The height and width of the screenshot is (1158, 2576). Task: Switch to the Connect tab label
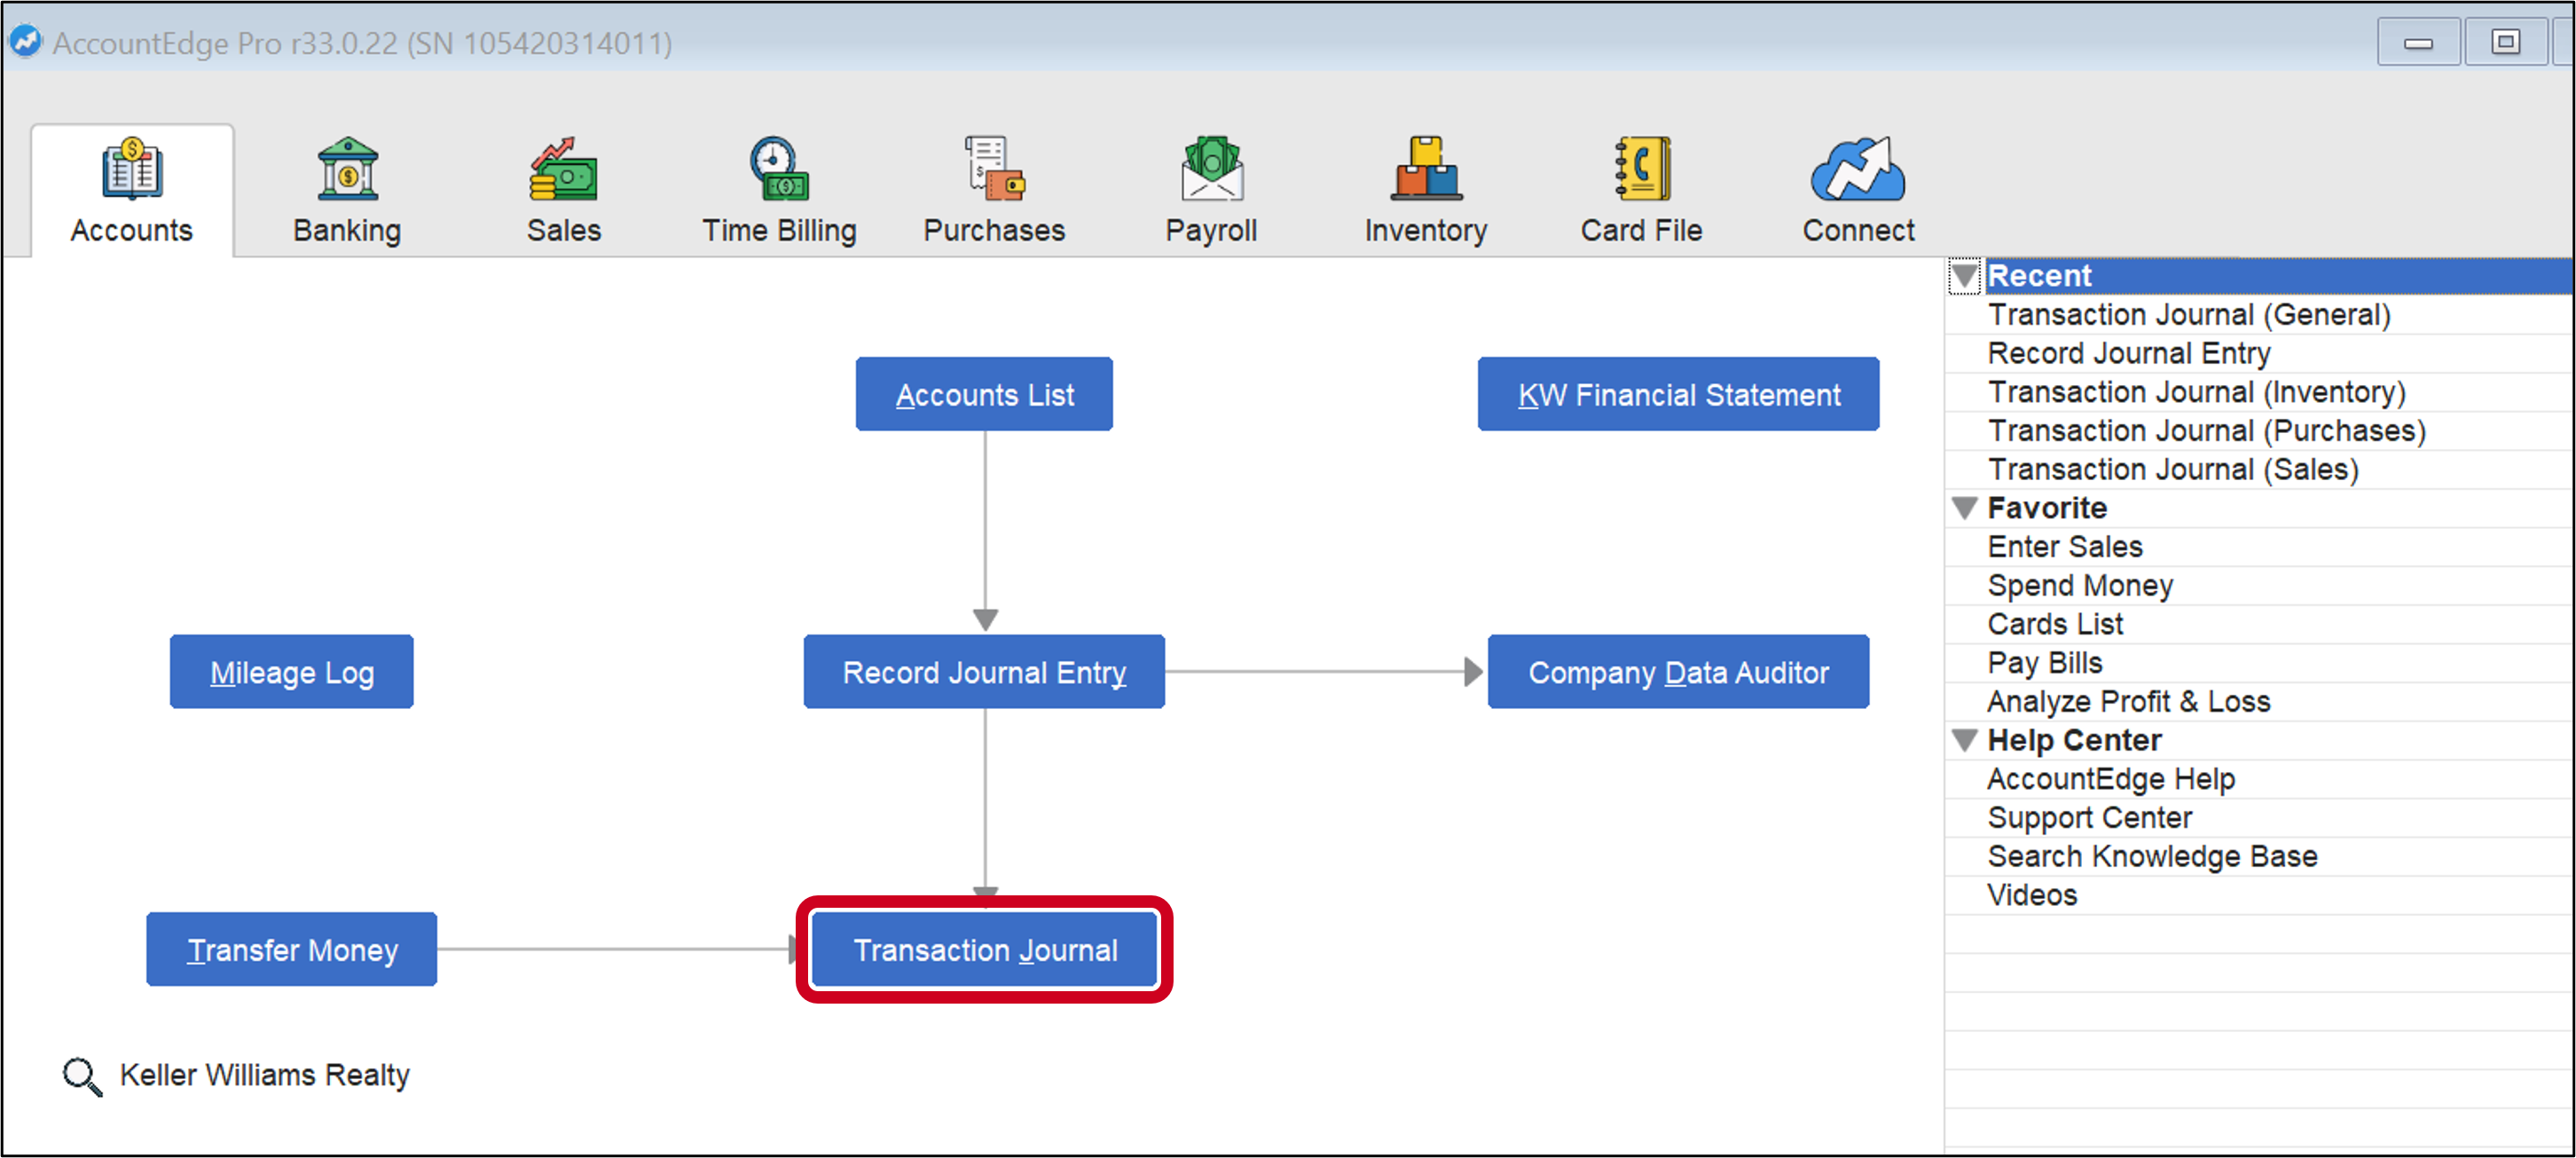click(1858, 230)
